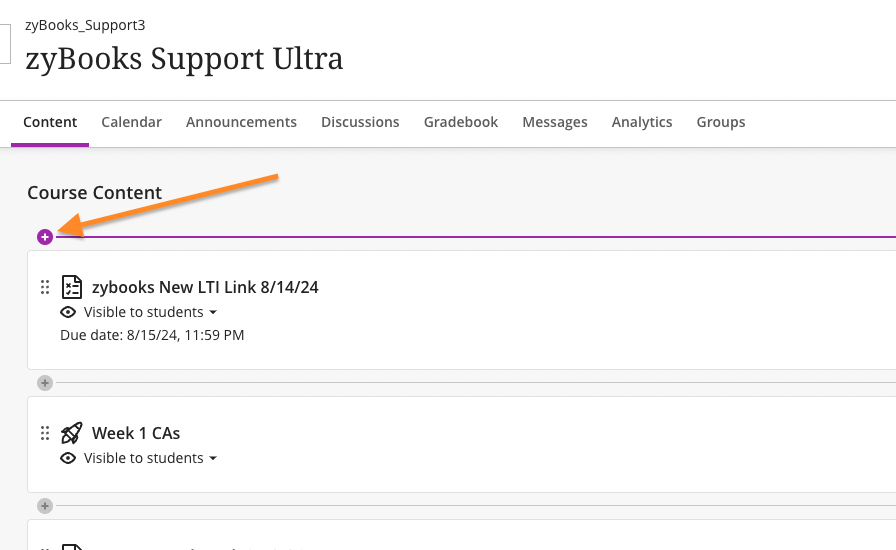Click the test document icon beside zybooks New LTI Link
896x550 pixels.
[71, 287]
